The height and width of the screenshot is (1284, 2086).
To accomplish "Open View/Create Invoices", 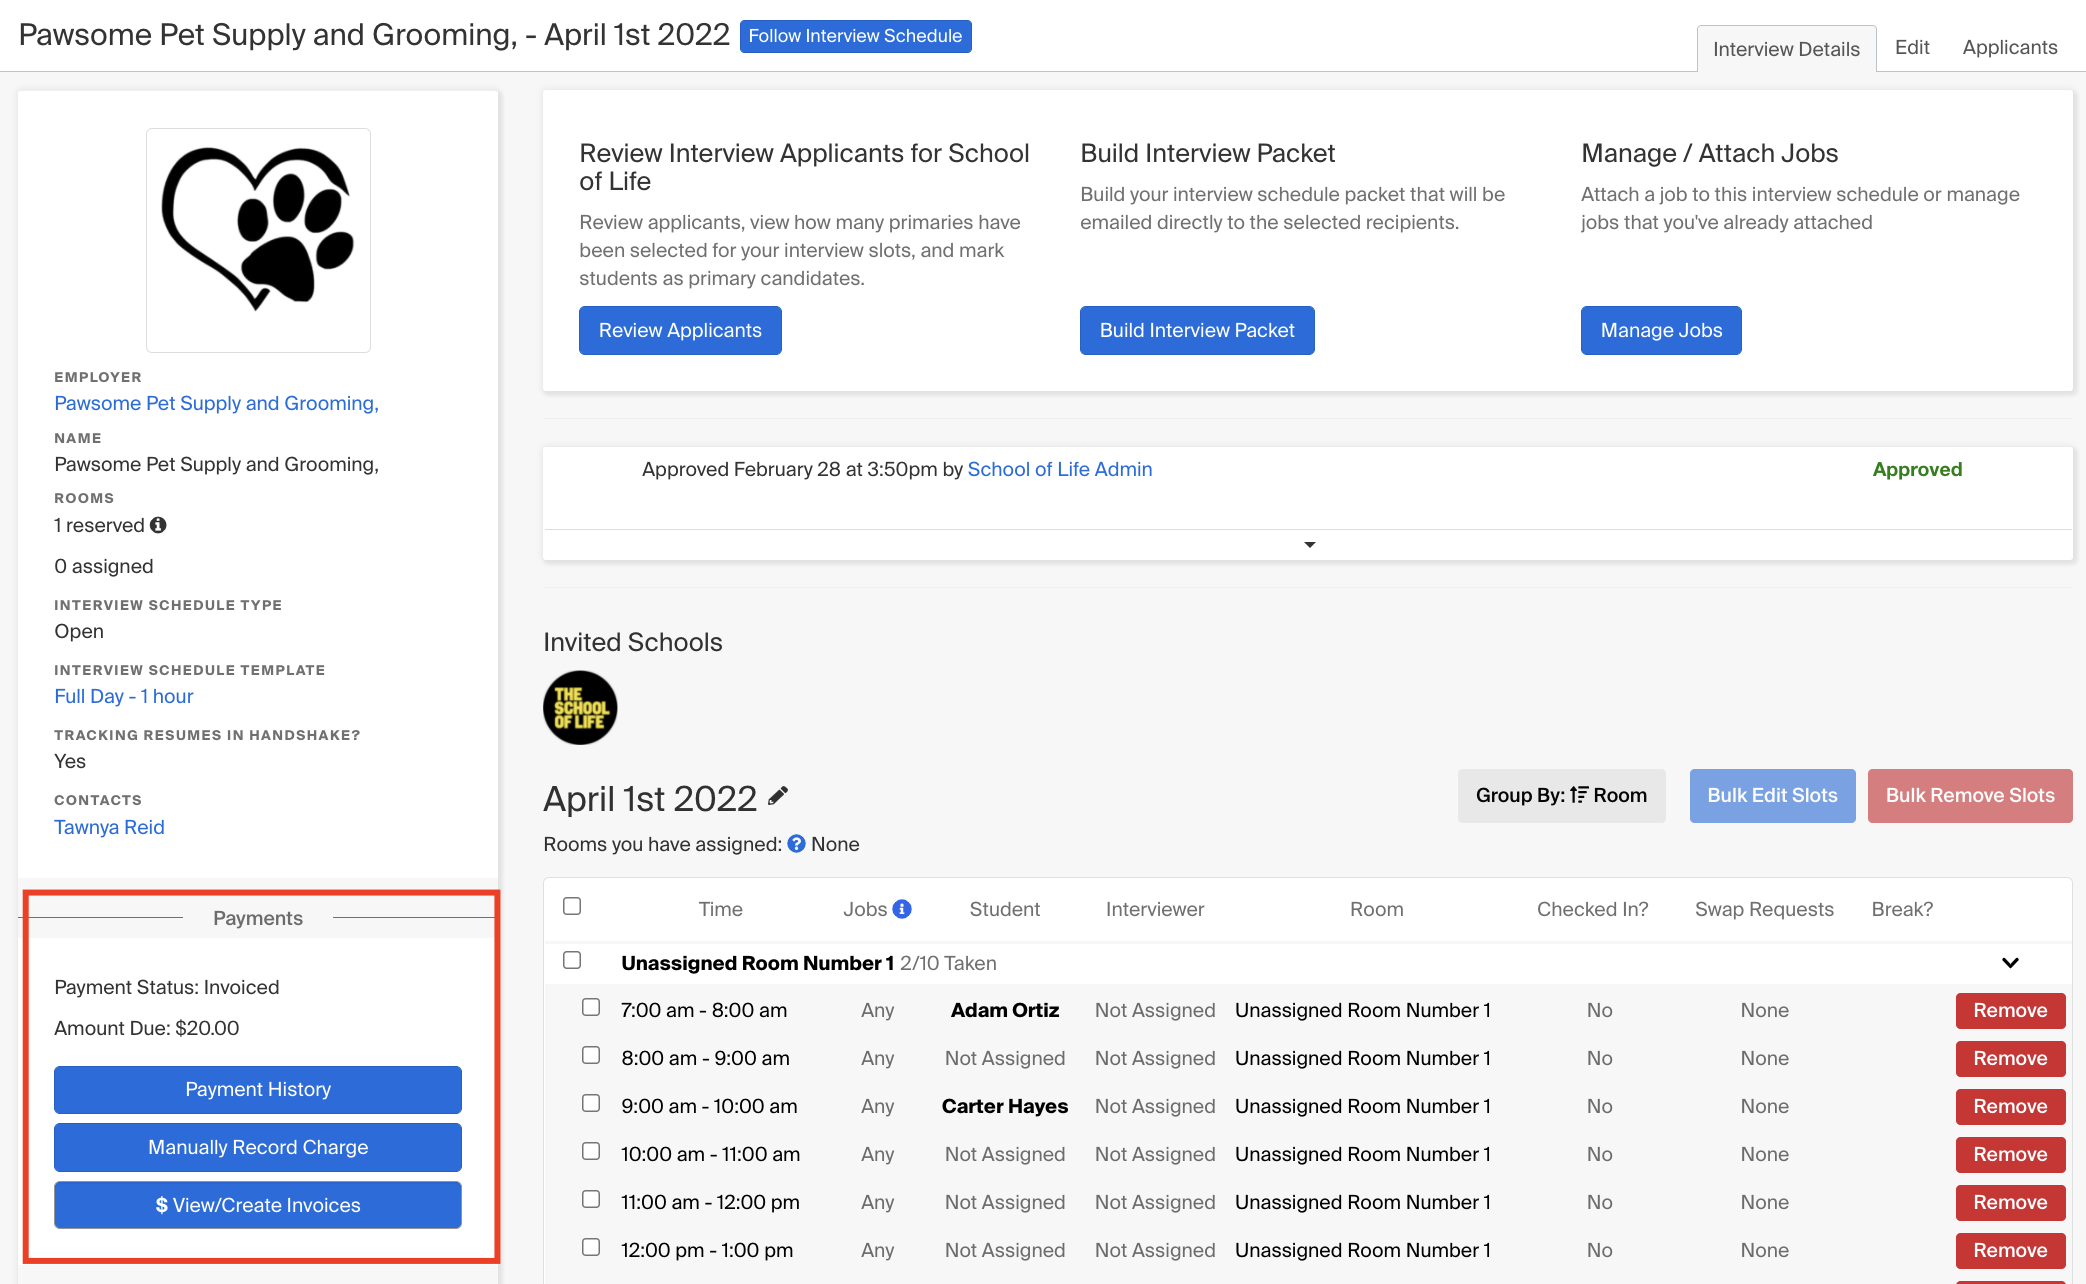I will pos(258,1205).
